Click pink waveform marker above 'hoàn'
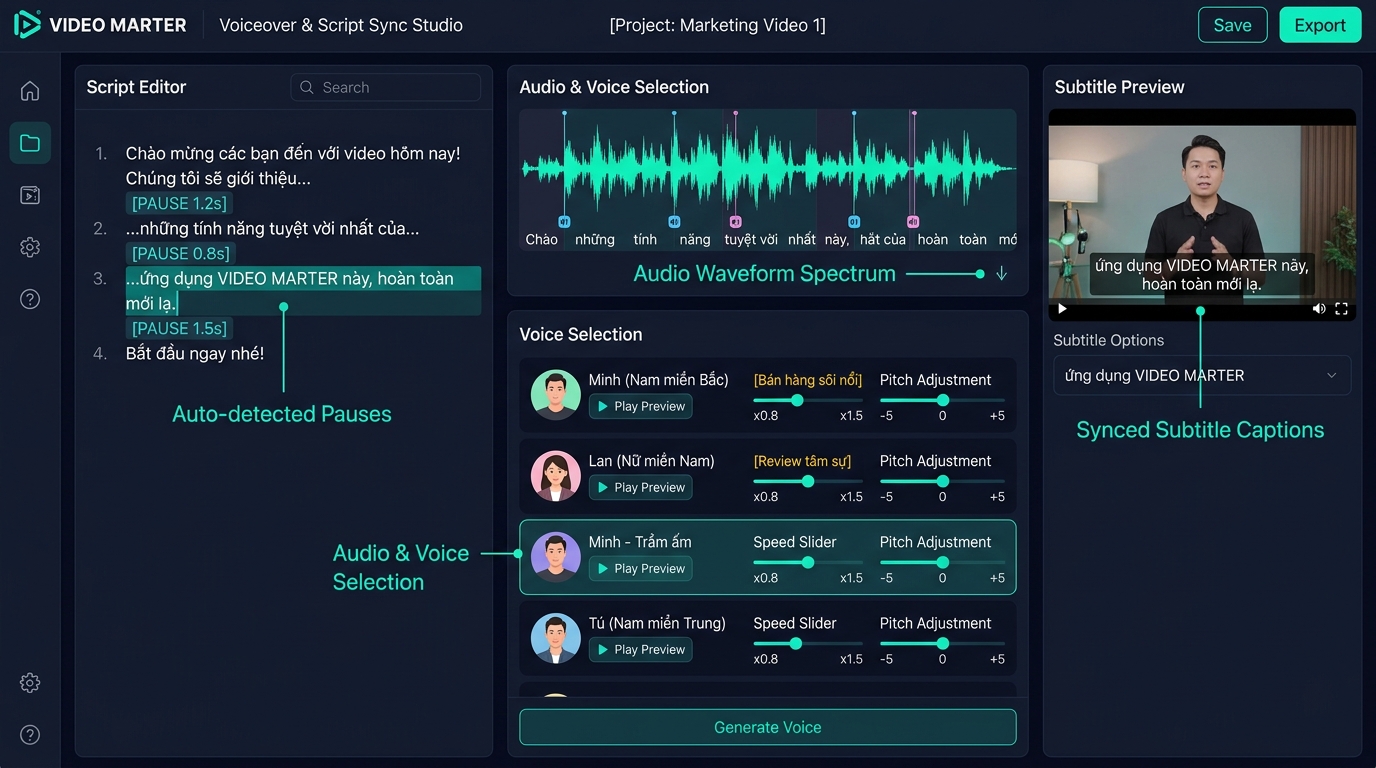The width and height of the screenshot is (1376, 768). pyautogui.click(x=913, y=221)
